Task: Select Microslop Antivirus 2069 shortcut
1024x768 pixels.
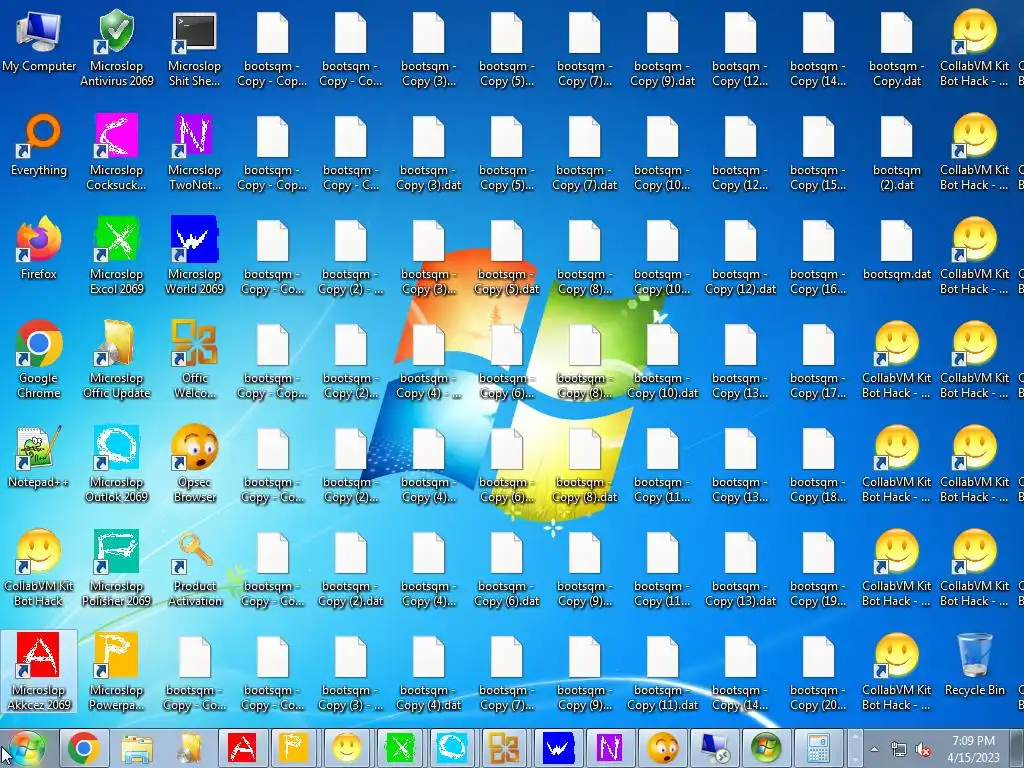Action: click(x=116, y=48)
